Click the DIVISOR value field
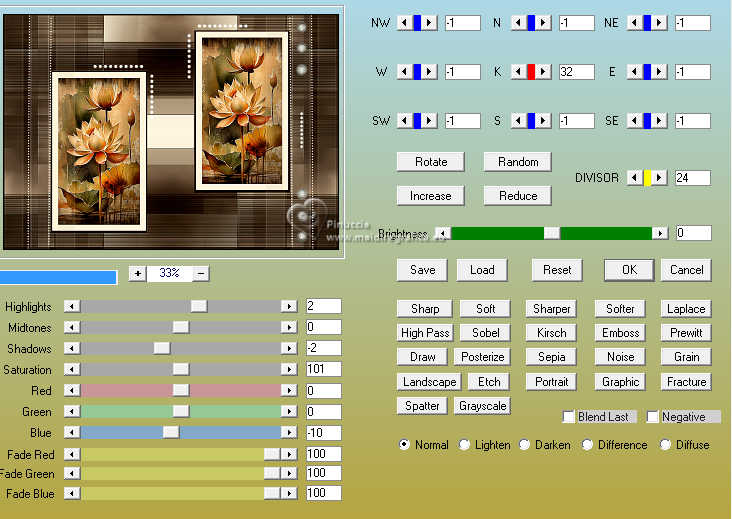732x519 pixels. point(693,178)
